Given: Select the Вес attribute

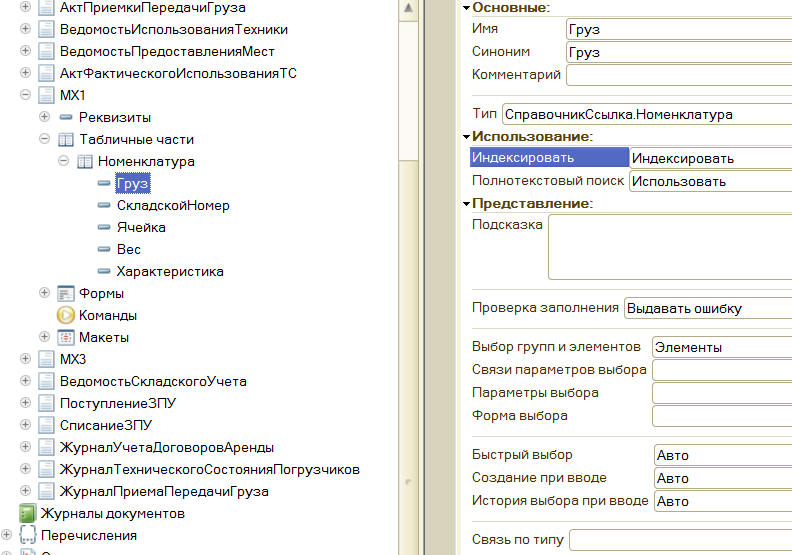Looking at the screenshot, I should (129, 249).
